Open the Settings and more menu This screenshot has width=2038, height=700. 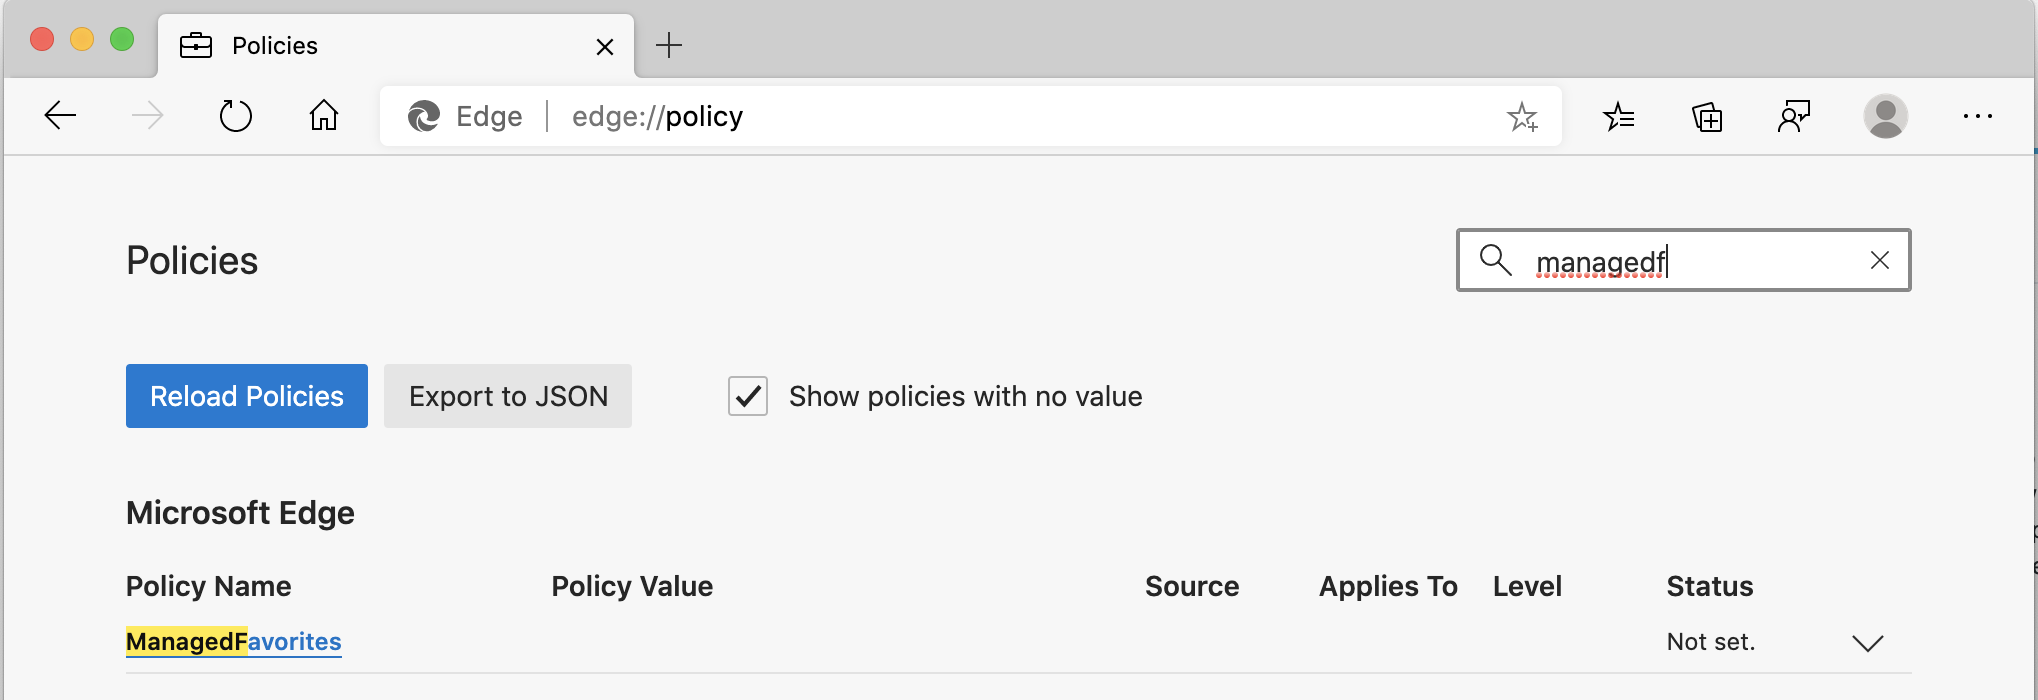tap(1978, 116)
